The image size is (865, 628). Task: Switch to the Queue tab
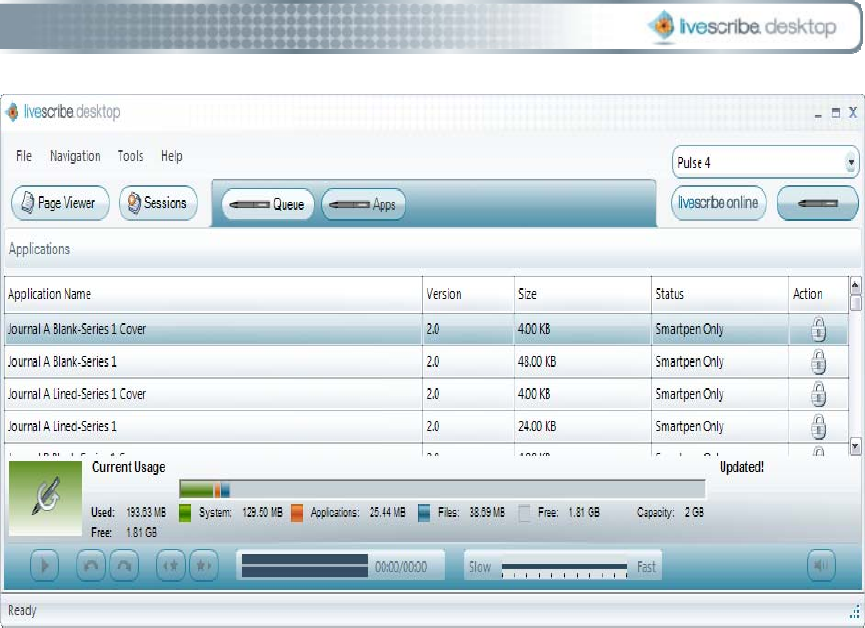click(267, 205)
